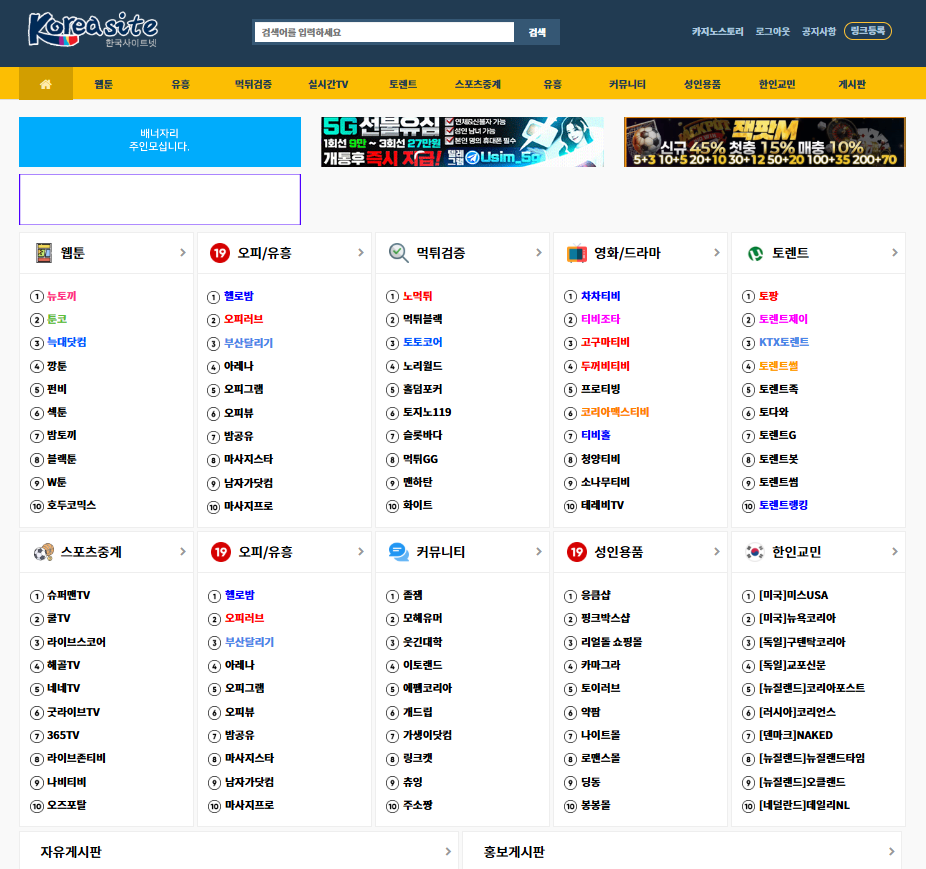Screen dimensions: 926x869
Task: Click the TV icon beside 영화/드라마 heading
Action: pyautogui.click(x=576, y=253)
